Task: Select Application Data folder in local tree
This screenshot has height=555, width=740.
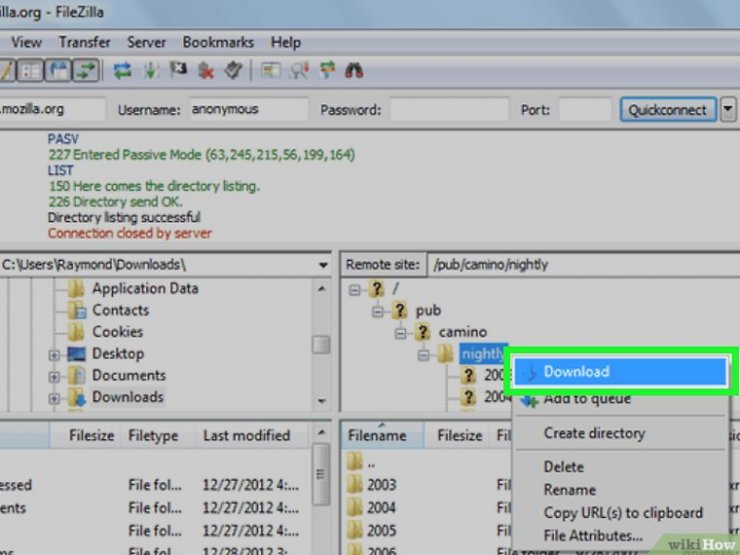Action: [x=145, y=288]
